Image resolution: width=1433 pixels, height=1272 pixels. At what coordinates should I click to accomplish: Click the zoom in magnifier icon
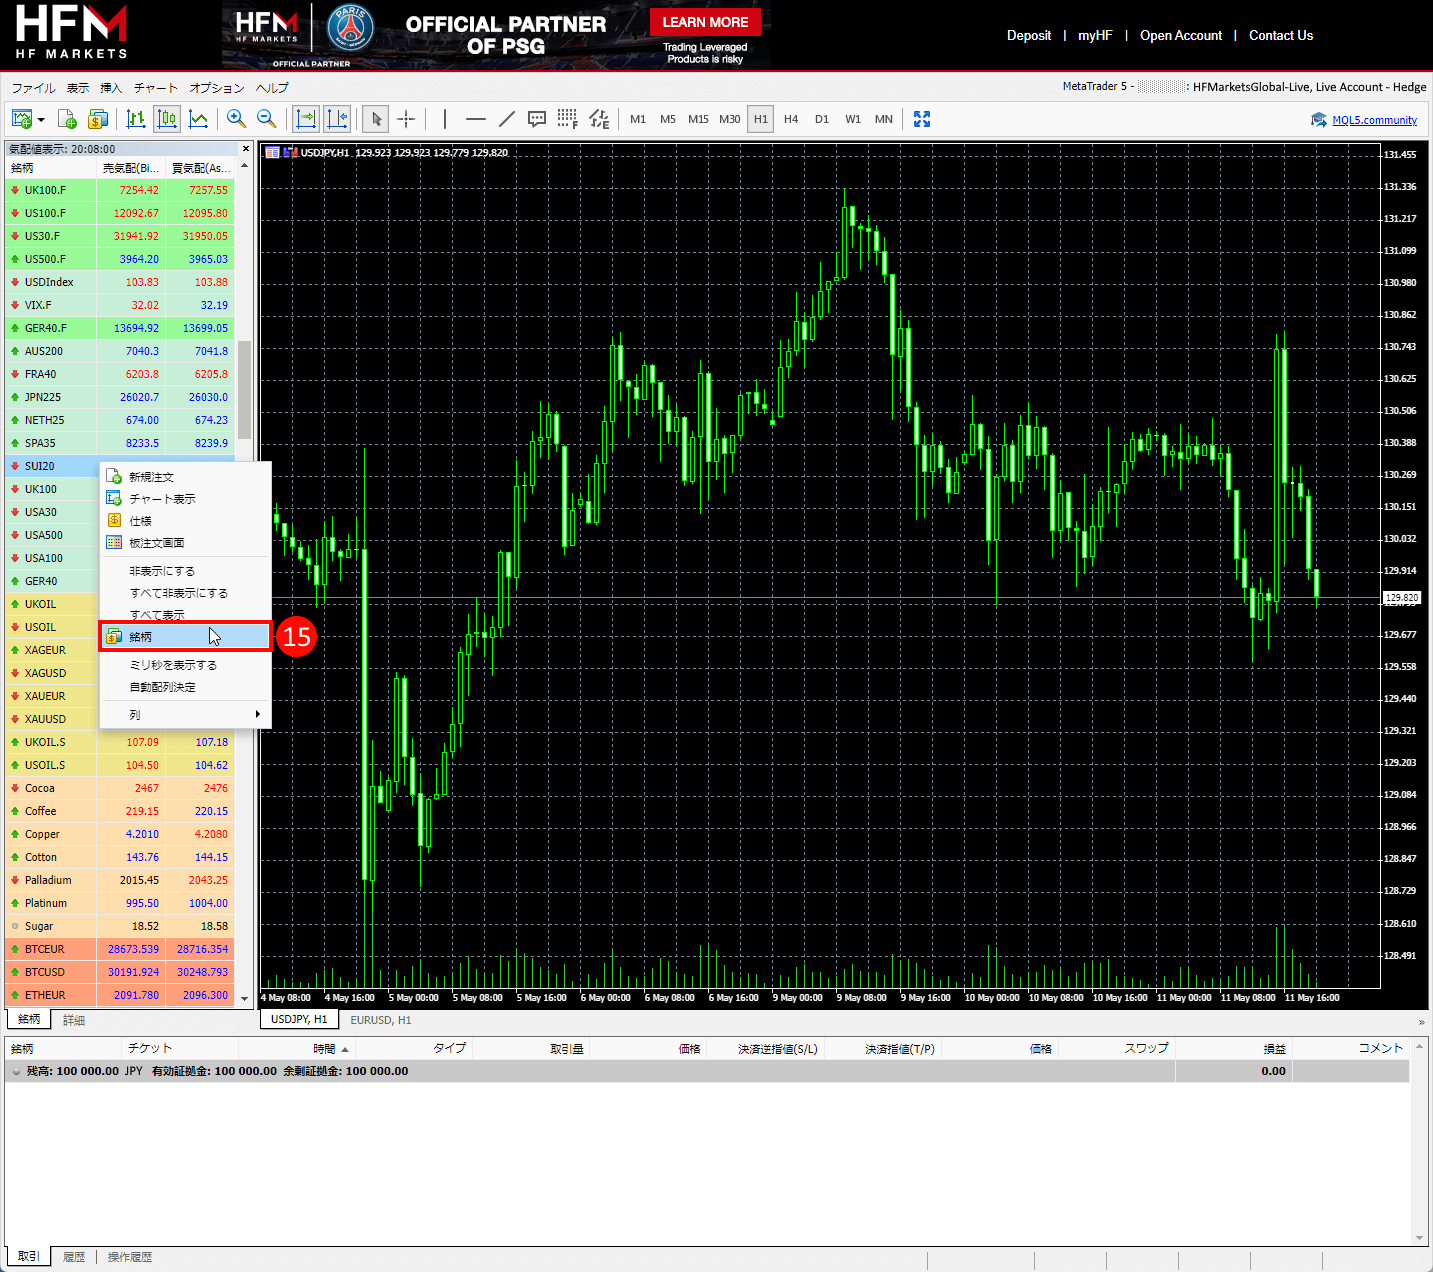click(236, 119)
